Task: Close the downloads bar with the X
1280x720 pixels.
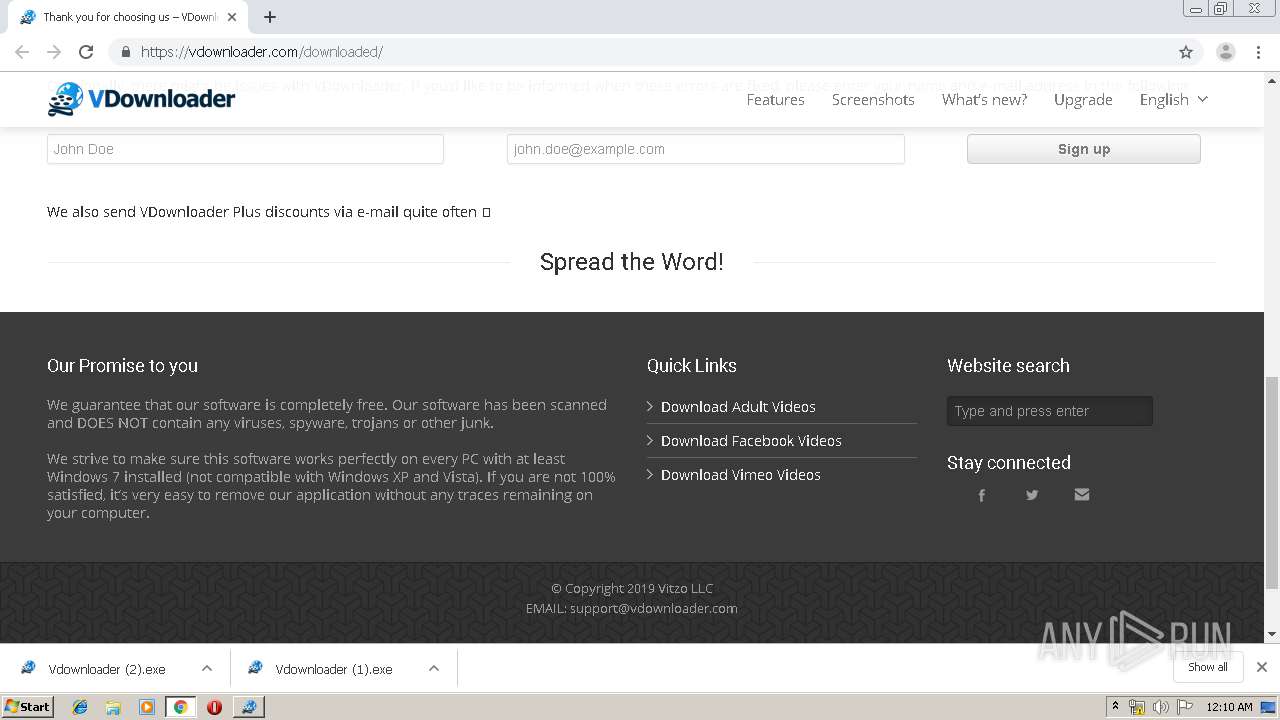Action: [x=1262, y=667]
